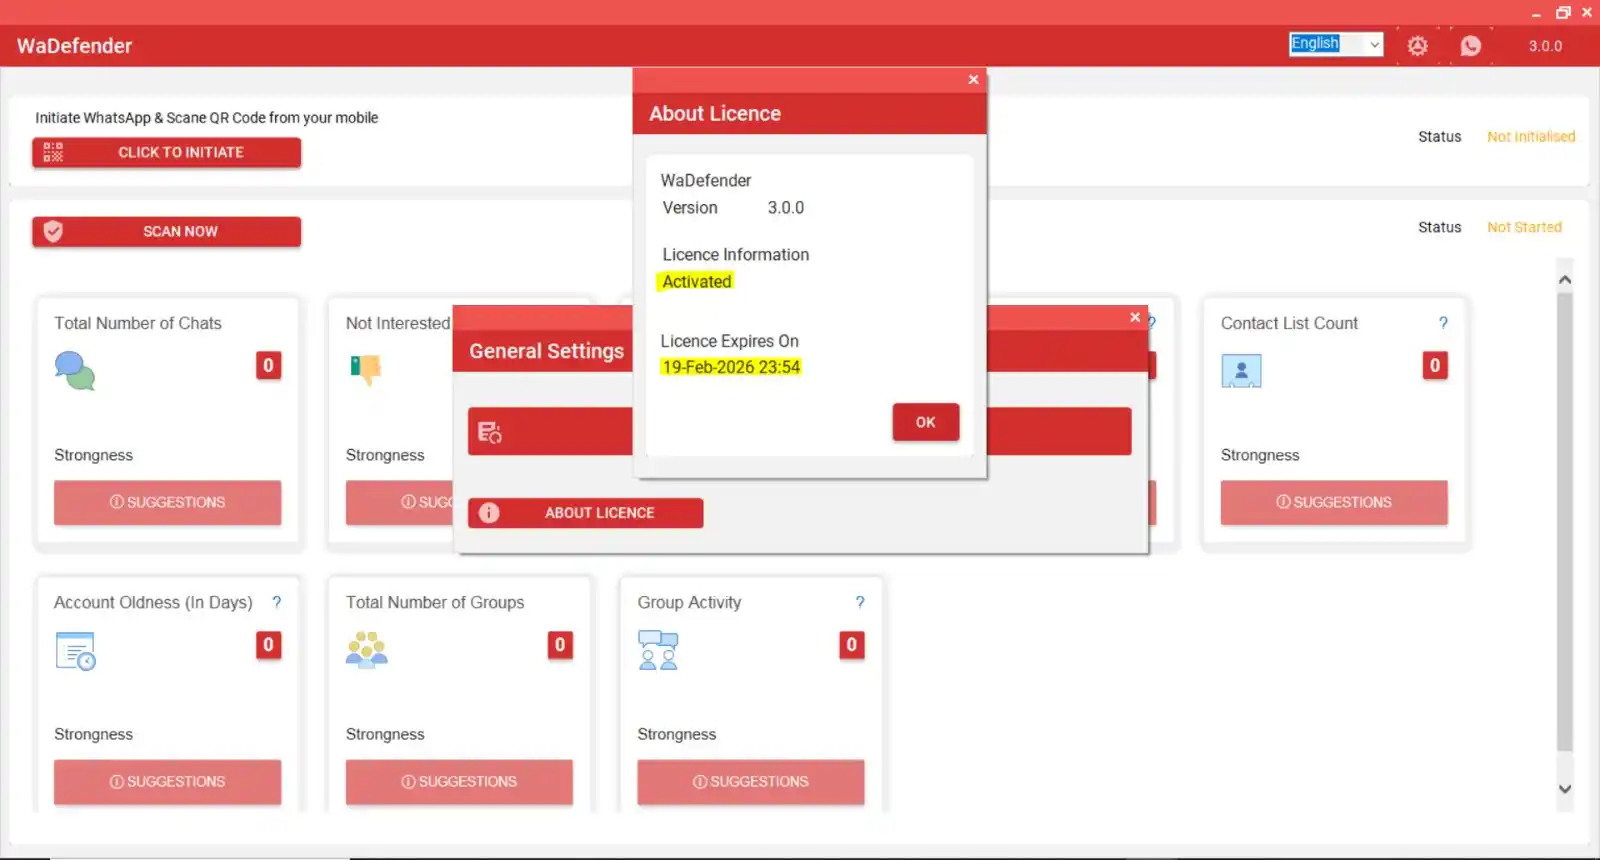The image size is (1600, 860).
Task: Click the 'Licence Expires On' label
Action: (729, 341)
